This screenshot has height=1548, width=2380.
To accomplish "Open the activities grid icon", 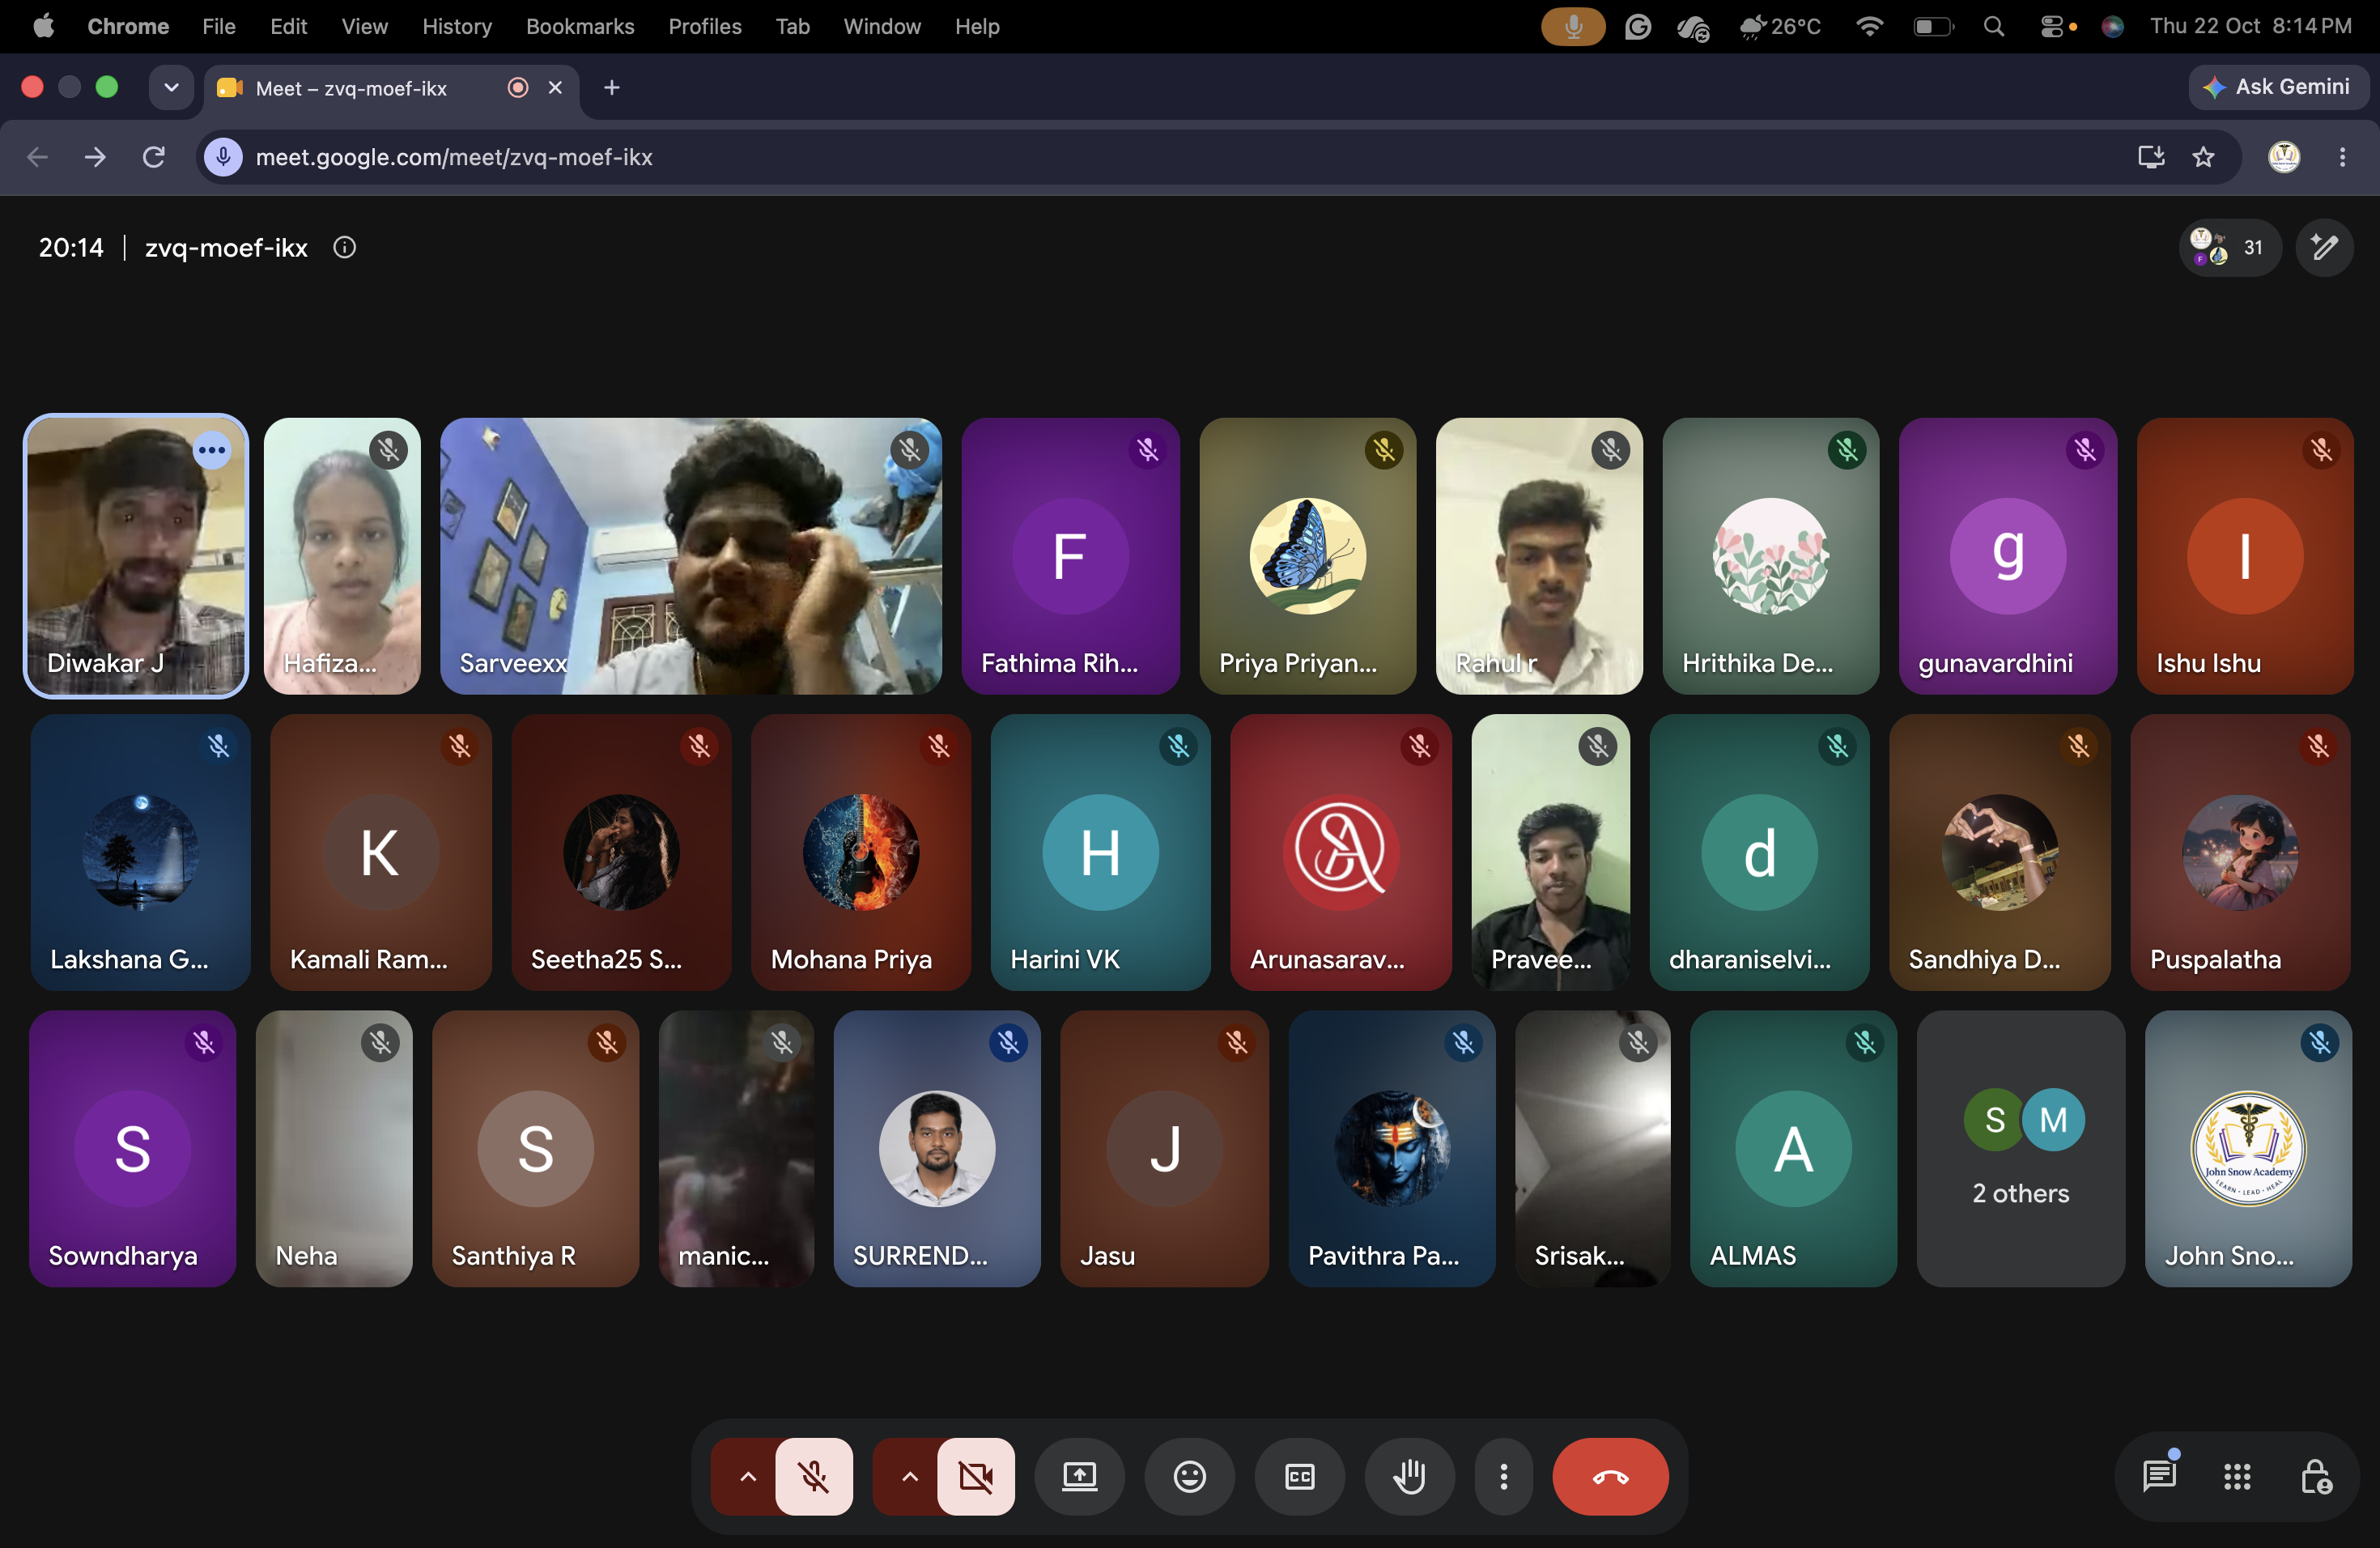I will pos(2237,1476).
